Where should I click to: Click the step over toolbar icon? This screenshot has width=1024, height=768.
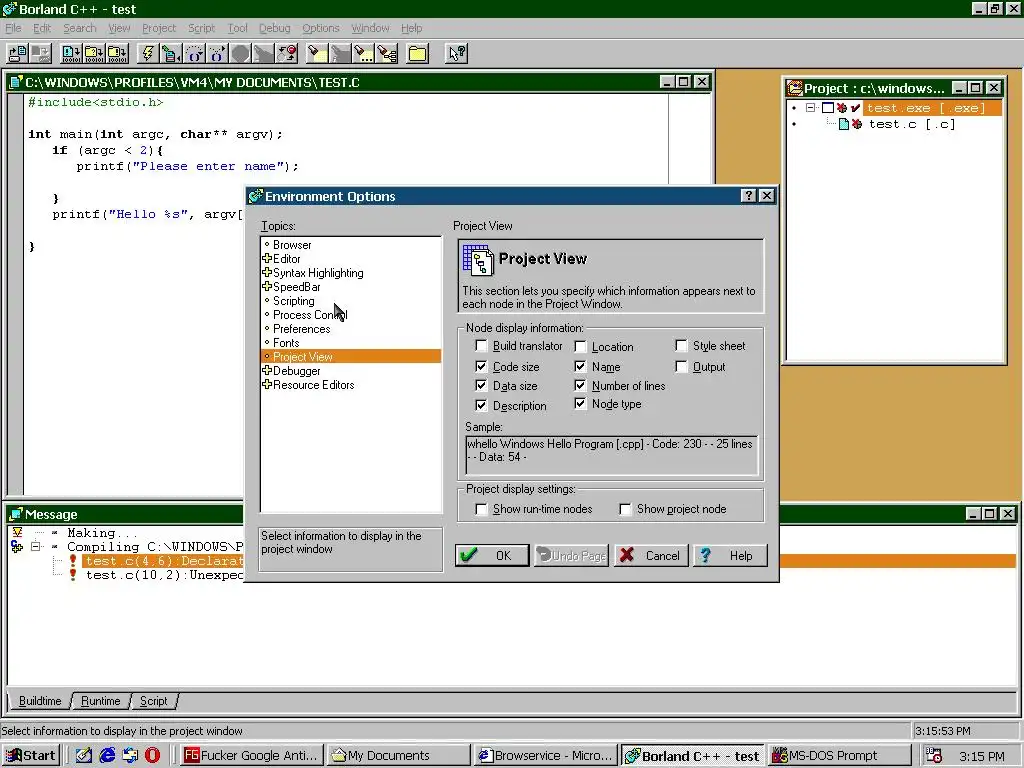[194, 53]
